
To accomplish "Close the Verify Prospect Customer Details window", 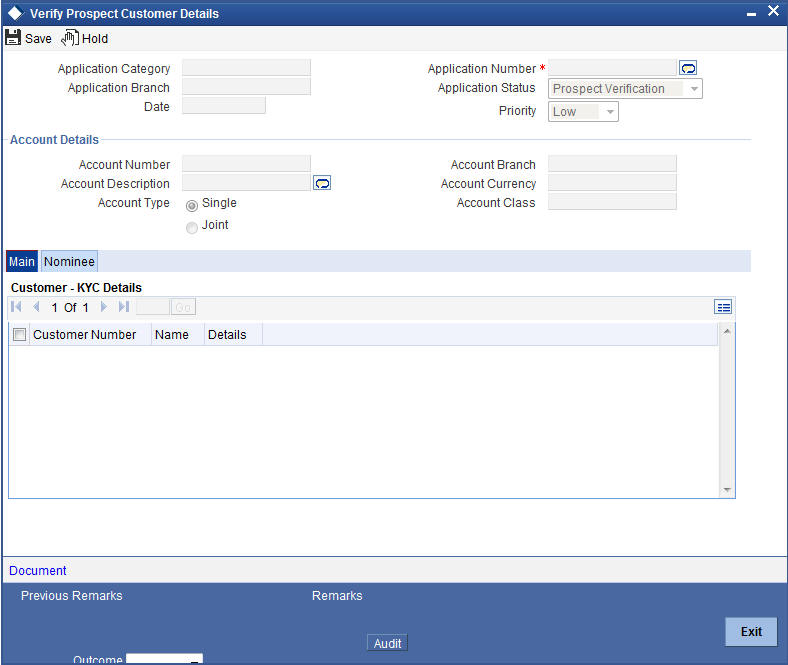I will (x=773, y=11).
